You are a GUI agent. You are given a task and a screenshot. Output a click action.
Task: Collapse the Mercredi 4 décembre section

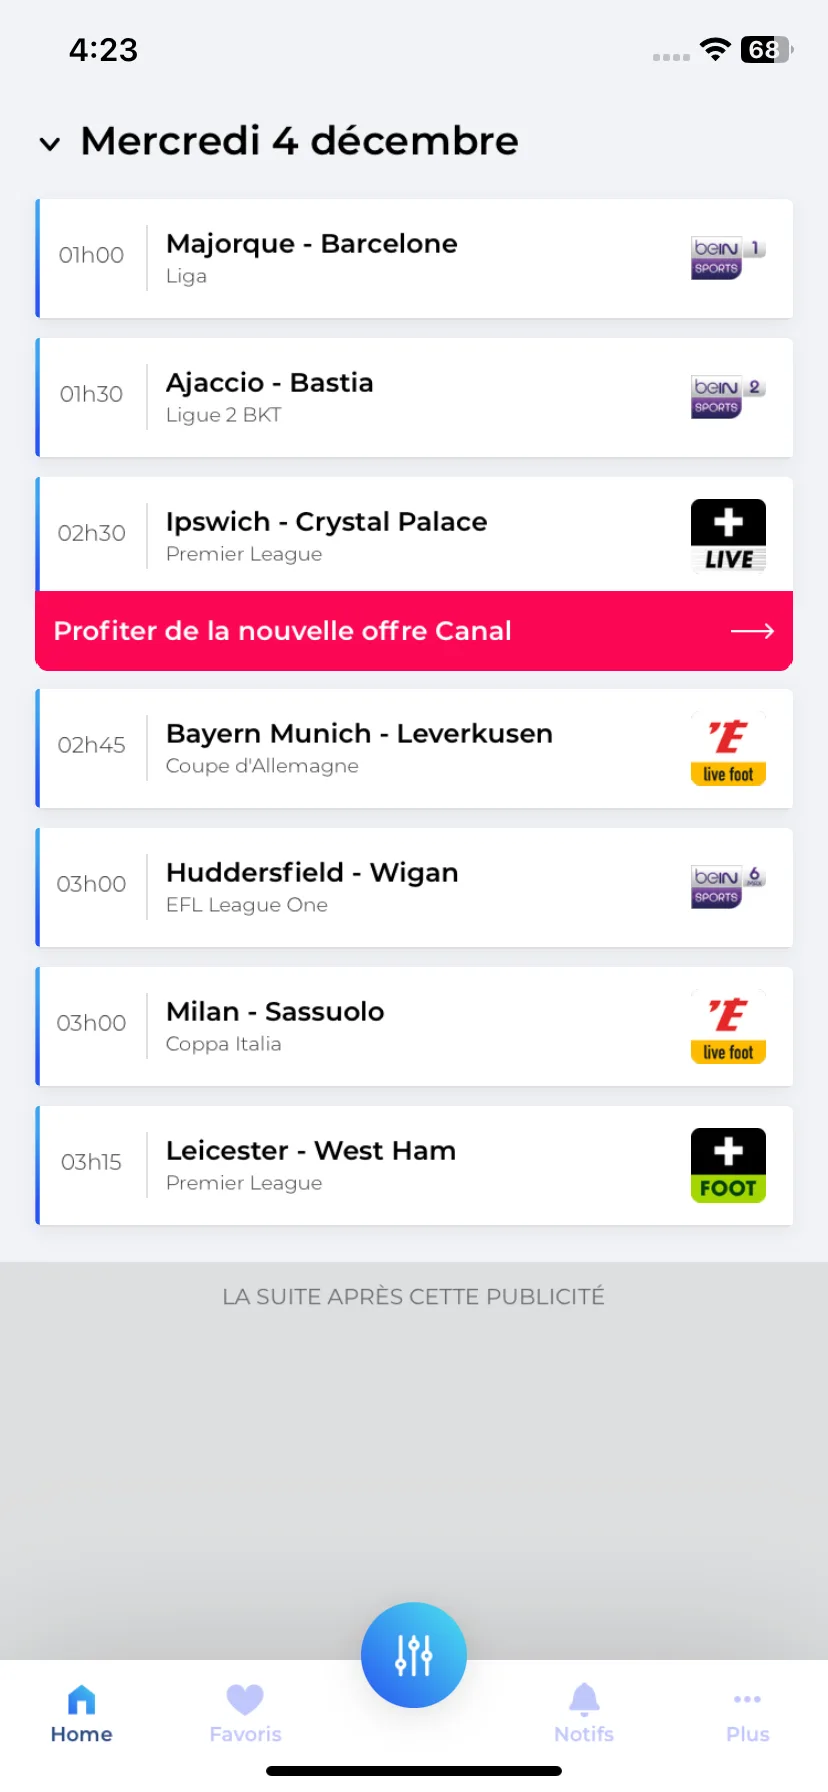50,144
